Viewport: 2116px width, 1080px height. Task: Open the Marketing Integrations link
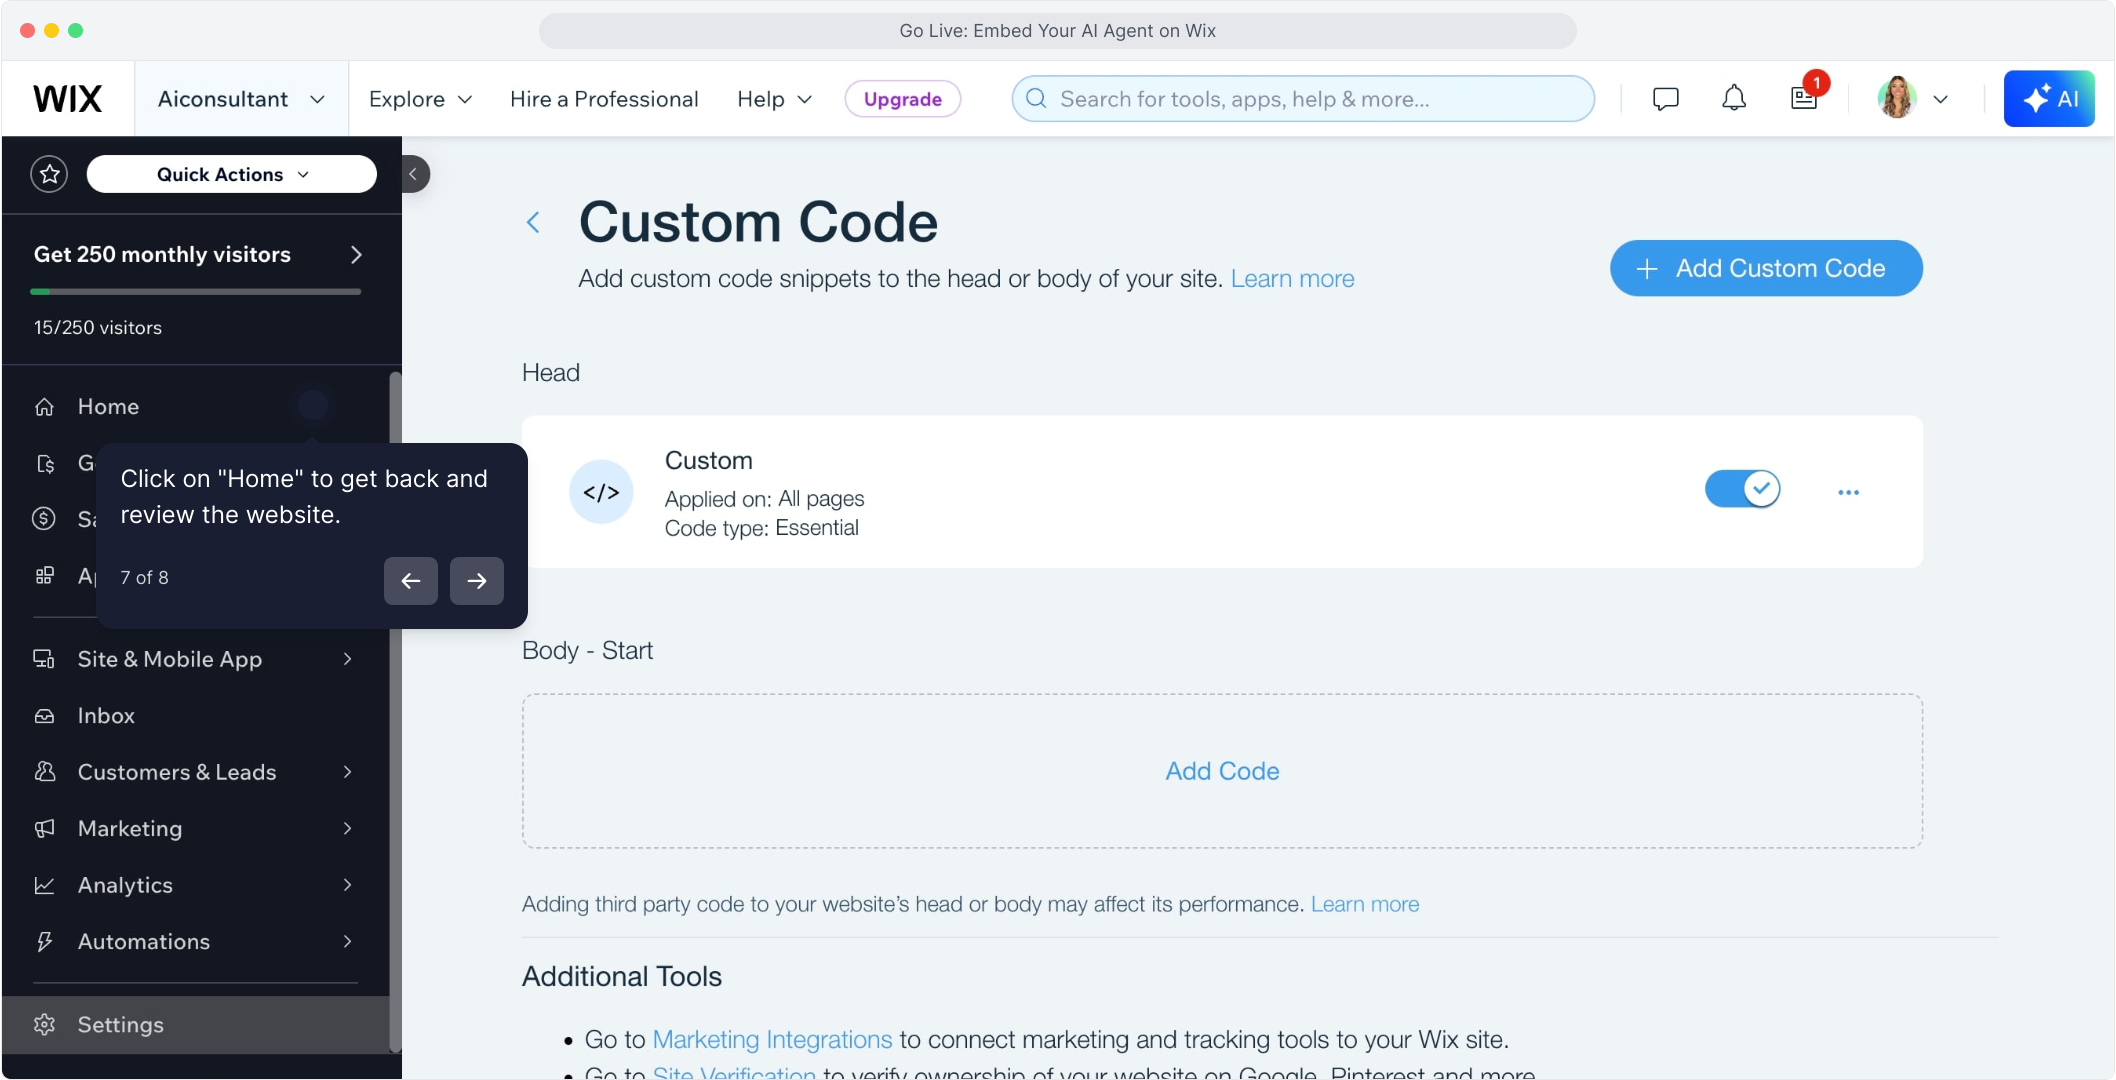pos(772,1040)
